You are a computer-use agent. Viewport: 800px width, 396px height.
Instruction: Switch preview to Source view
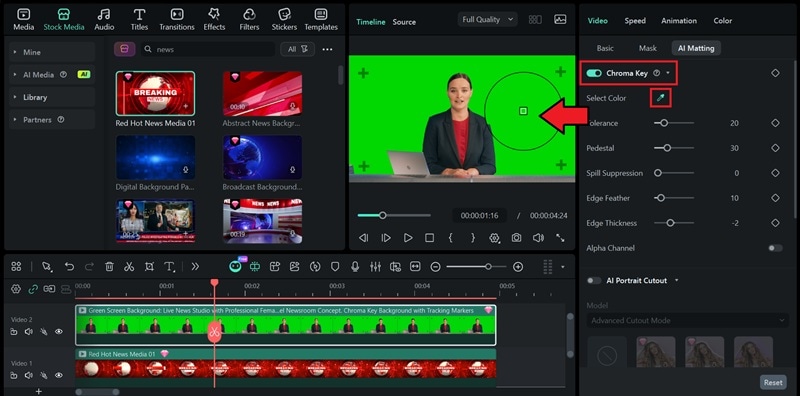(404, 22)
